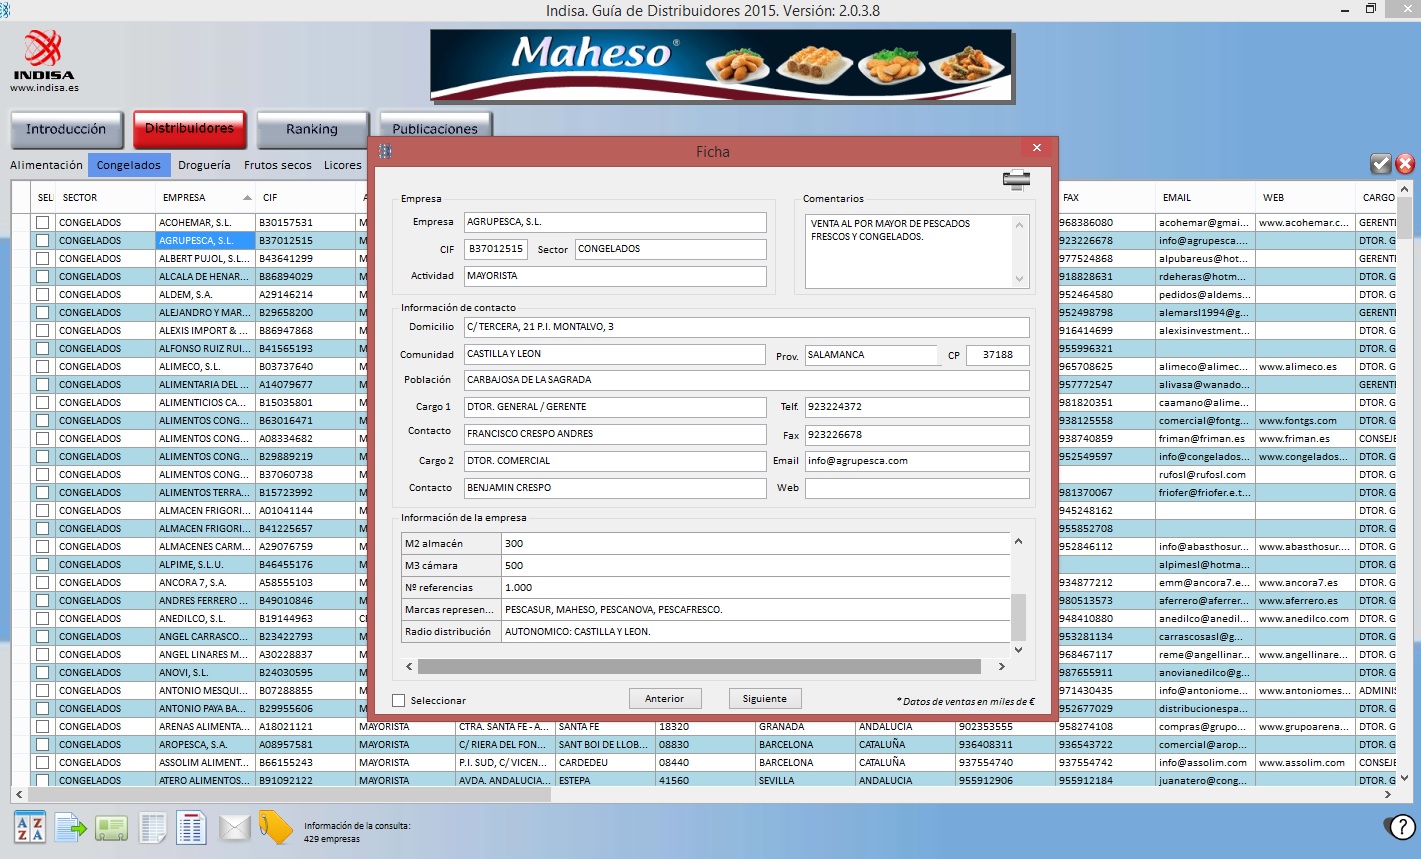
Task: Click the Anterior button
Action: 665,699
